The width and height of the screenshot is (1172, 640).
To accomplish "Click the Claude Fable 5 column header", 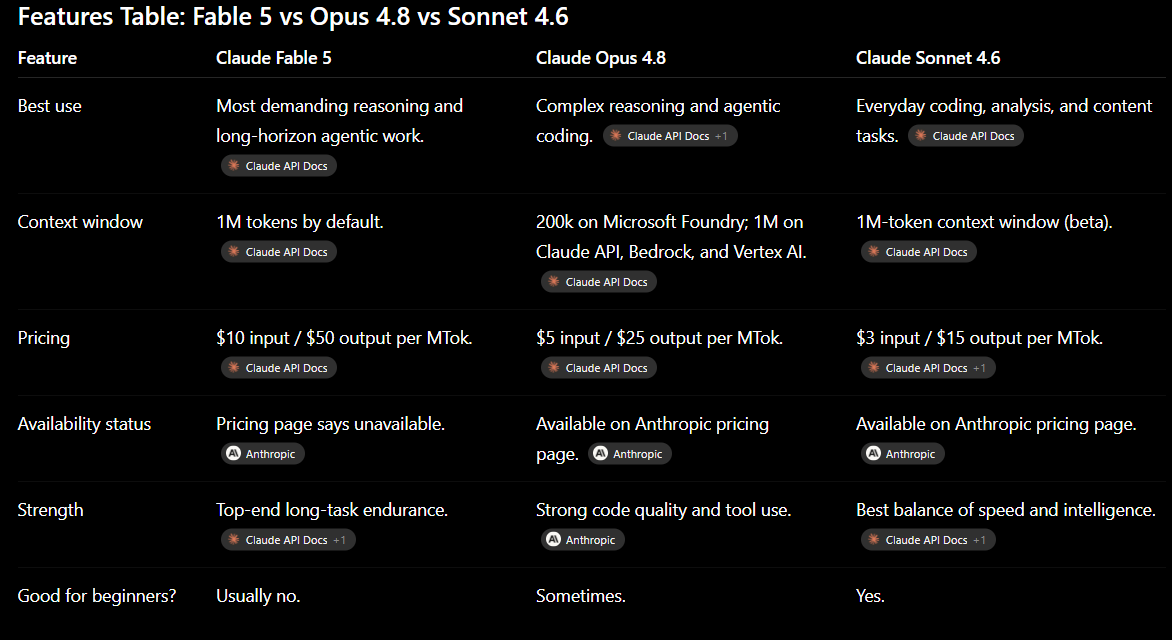I will coord(274,58).
